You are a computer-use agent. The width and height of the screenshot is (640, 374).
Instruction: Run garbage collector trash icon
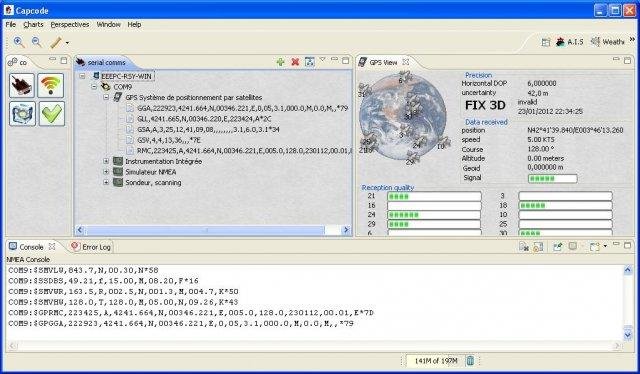(x=470, y=361)
